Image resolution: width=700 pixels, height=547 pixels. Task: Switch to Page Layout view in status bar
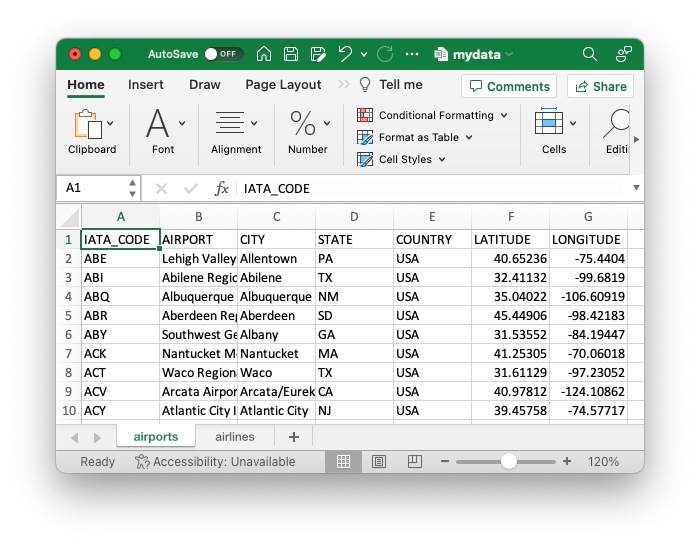(379, 462)
